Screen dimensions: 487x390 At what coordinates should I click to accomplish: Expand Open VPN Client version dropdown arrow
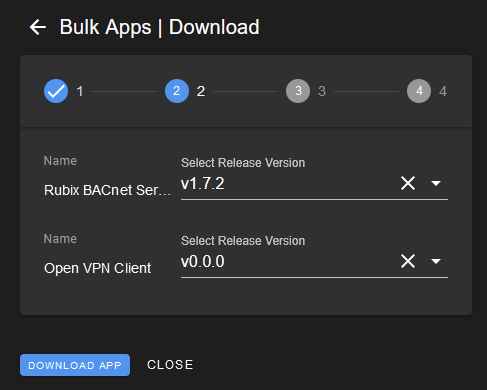[436, 261]
